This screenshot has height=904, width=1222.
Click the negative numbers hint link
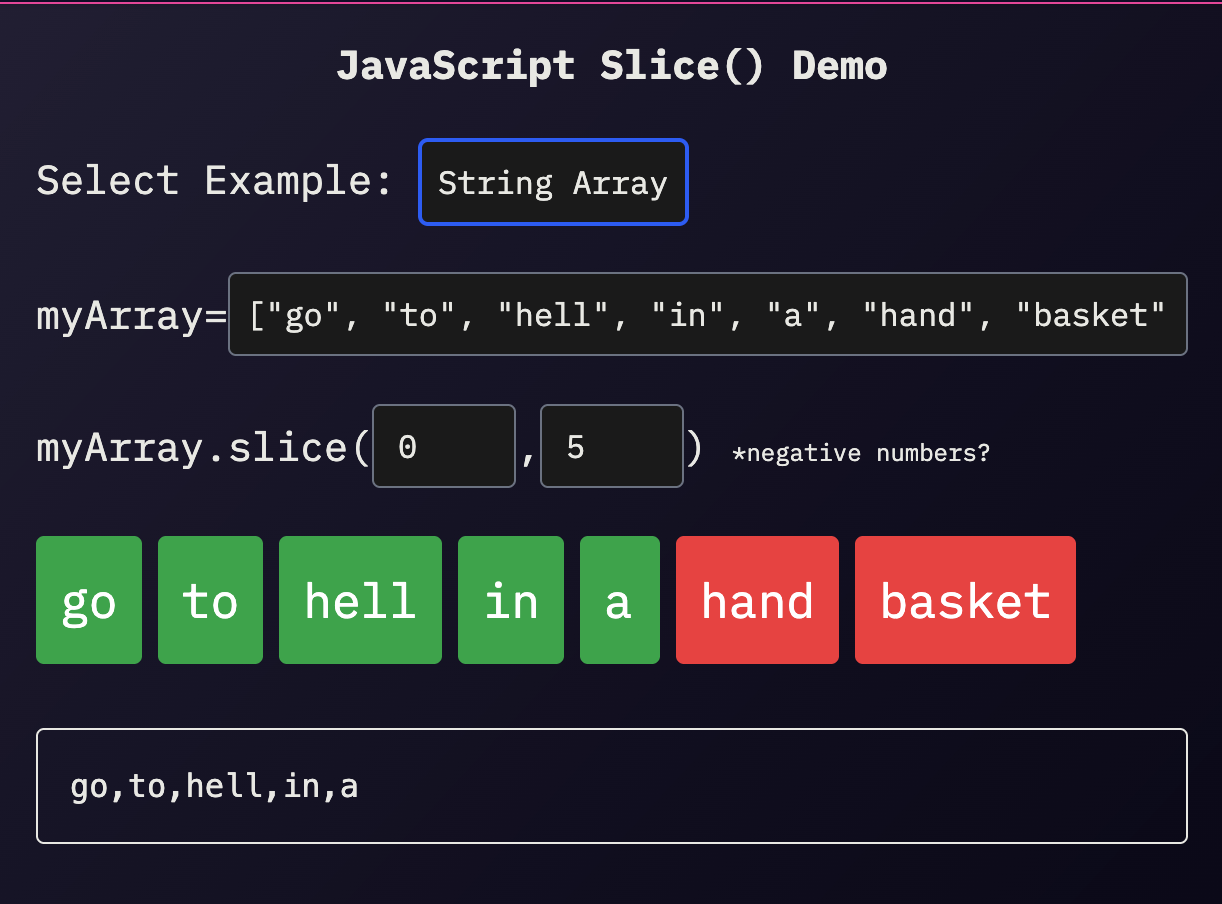tap(861, 453)
